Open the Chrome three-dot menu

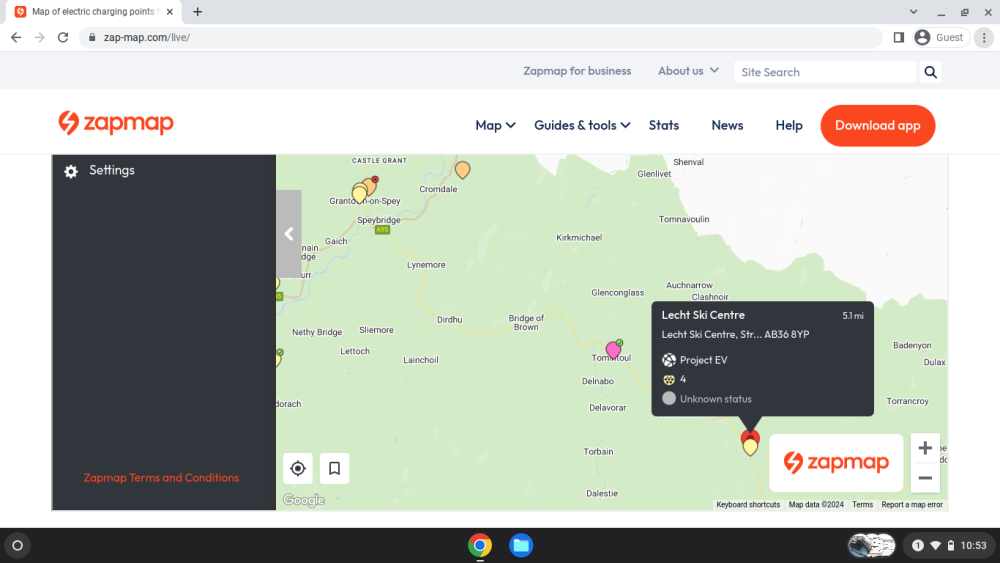[x=984, y=38]
